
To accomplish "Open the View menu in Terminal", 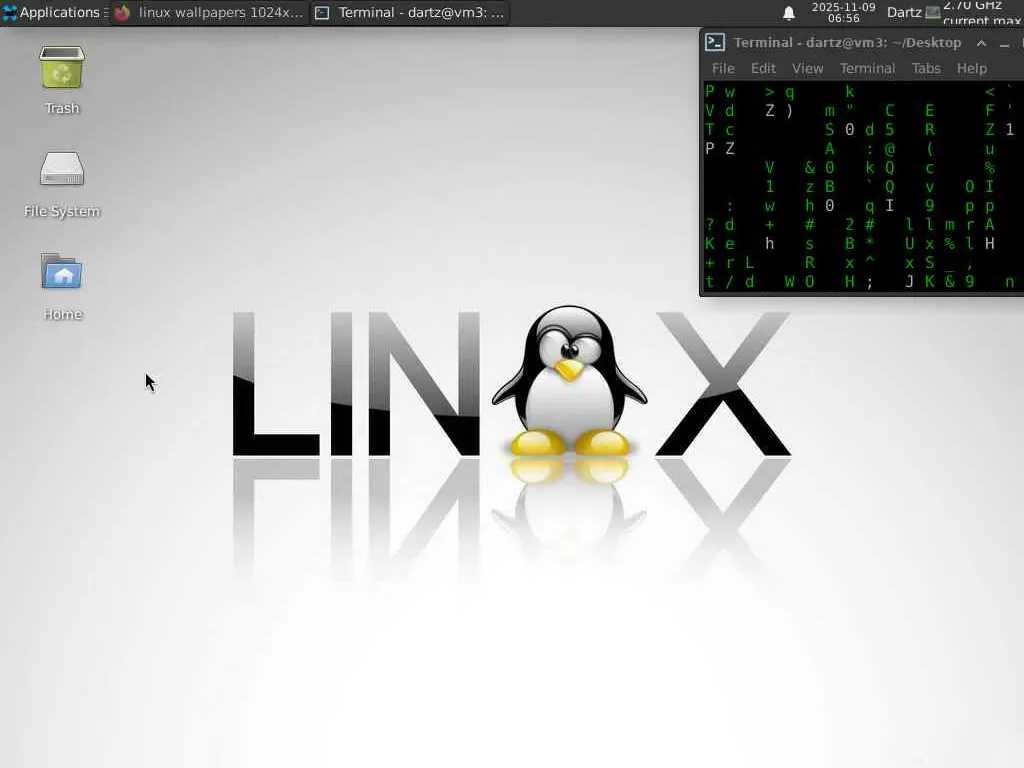I will pos(807,68).
